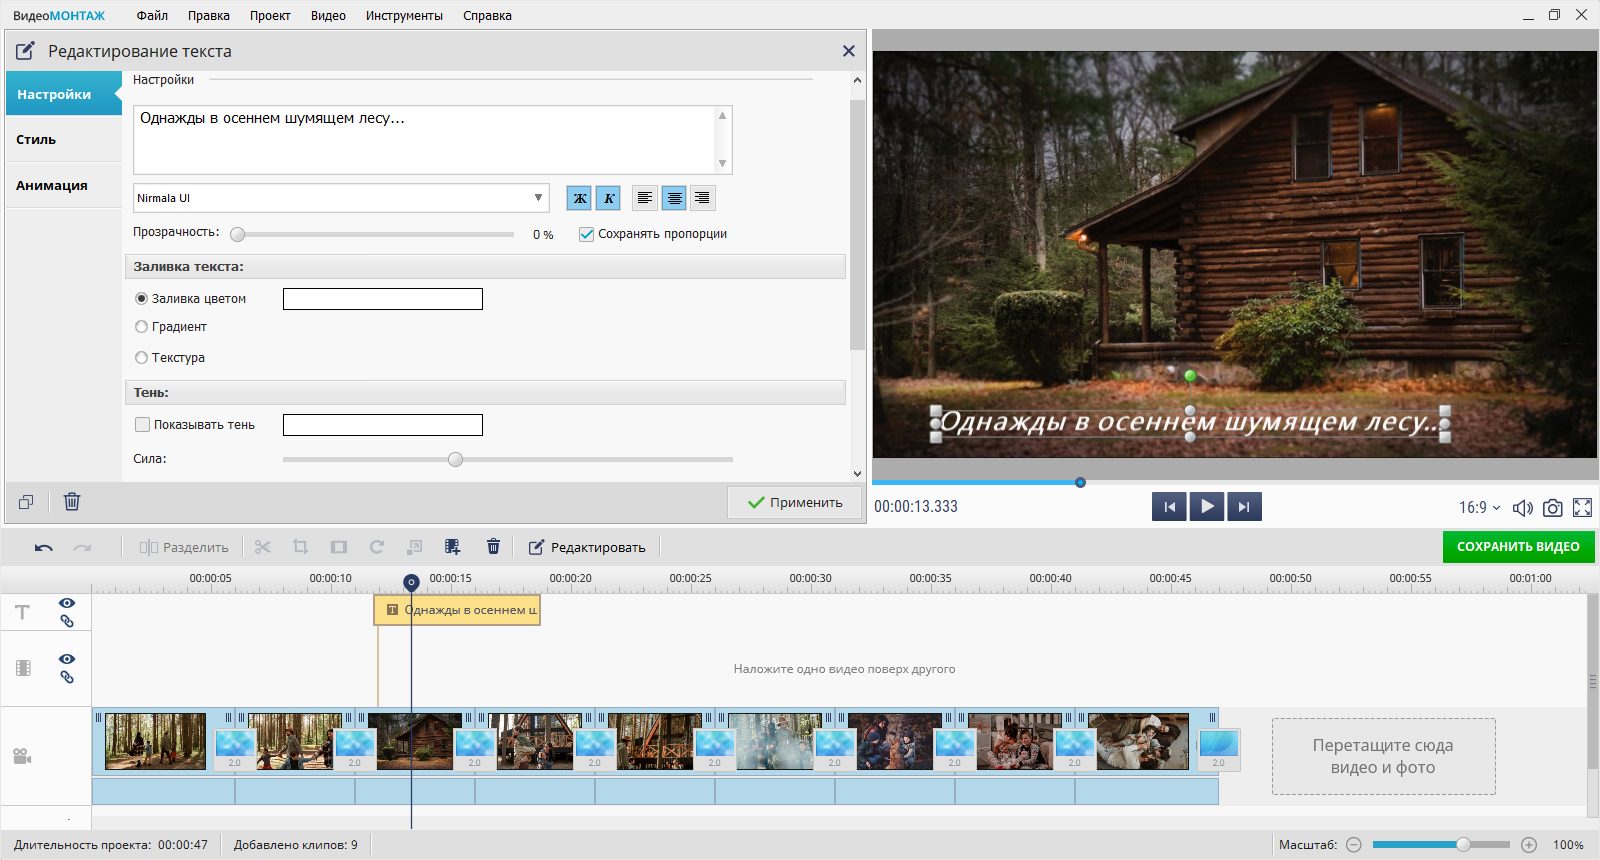This screenshot has width=1600, height=860.
Task: Open the Nirmala UI font dropdown
Action: click(x=341, y=198)
